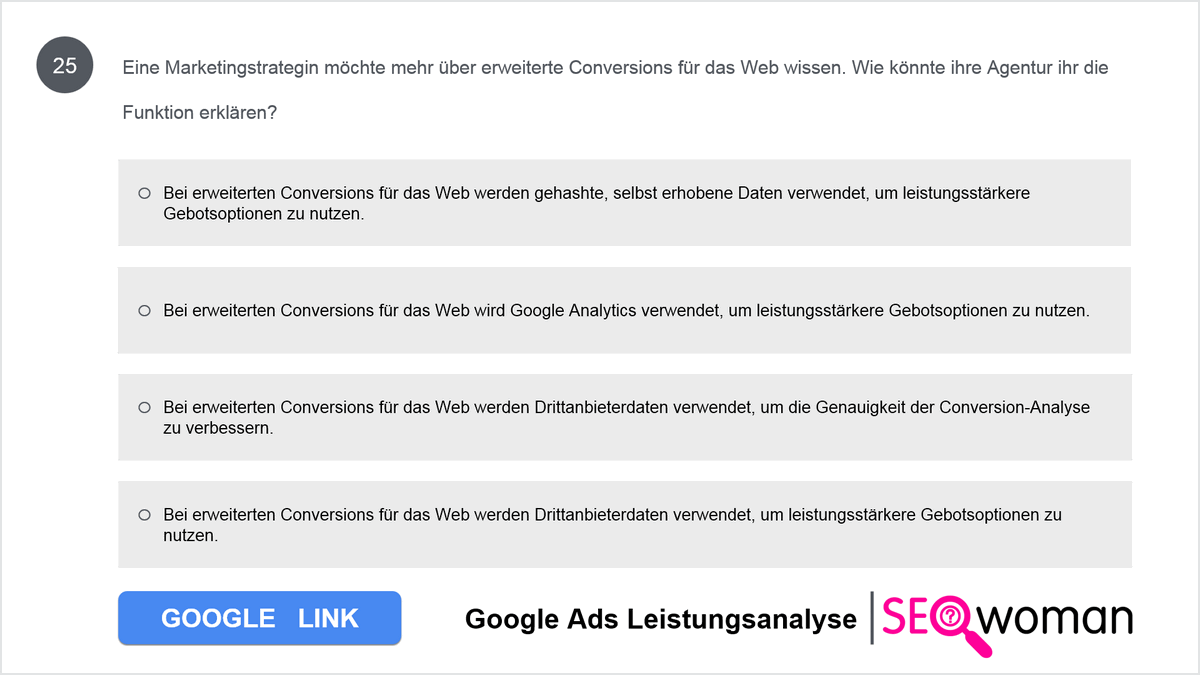Click the 'Google Ads Leistungsanalyse' heading
Image resolution: width=1200 pixels, height=675 pixels.
tap(661, 620)
